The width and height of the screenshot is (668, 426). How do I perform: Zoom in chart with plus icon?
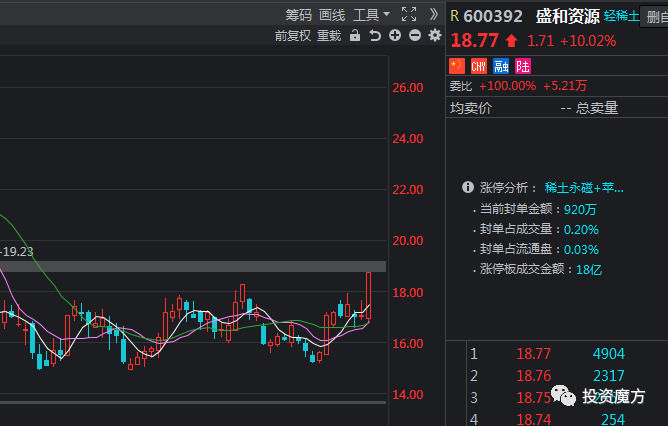tap(395, 35)
